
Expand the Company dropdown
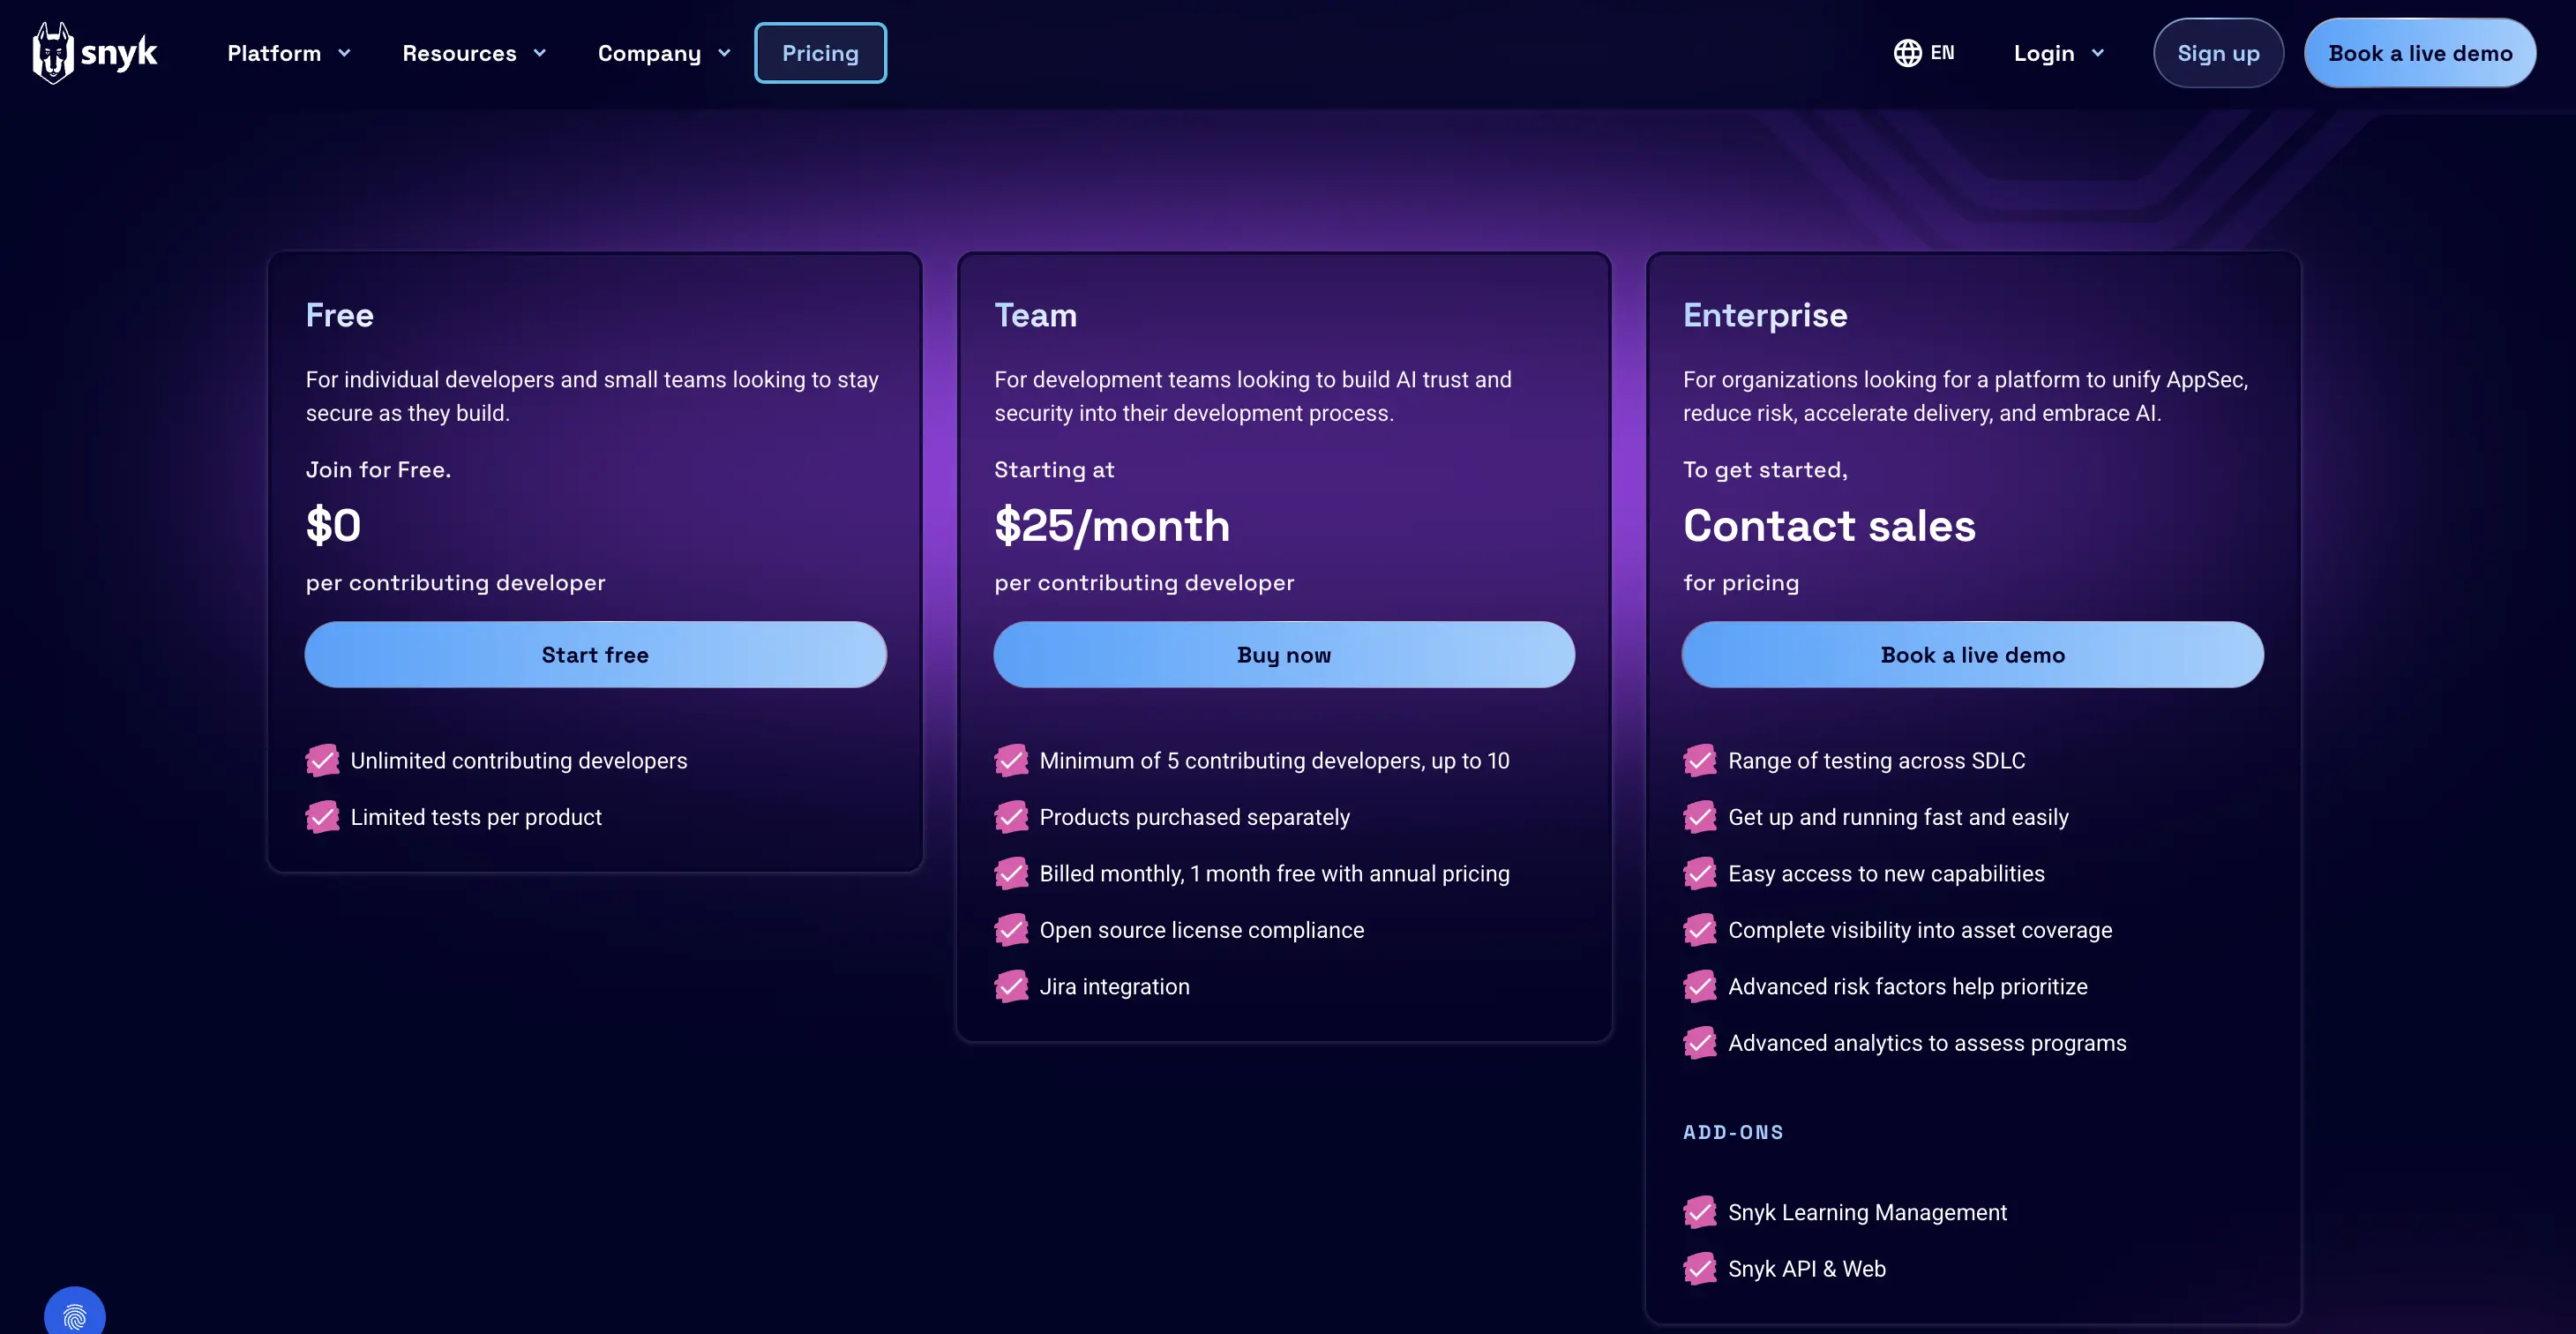coord(663,53)
